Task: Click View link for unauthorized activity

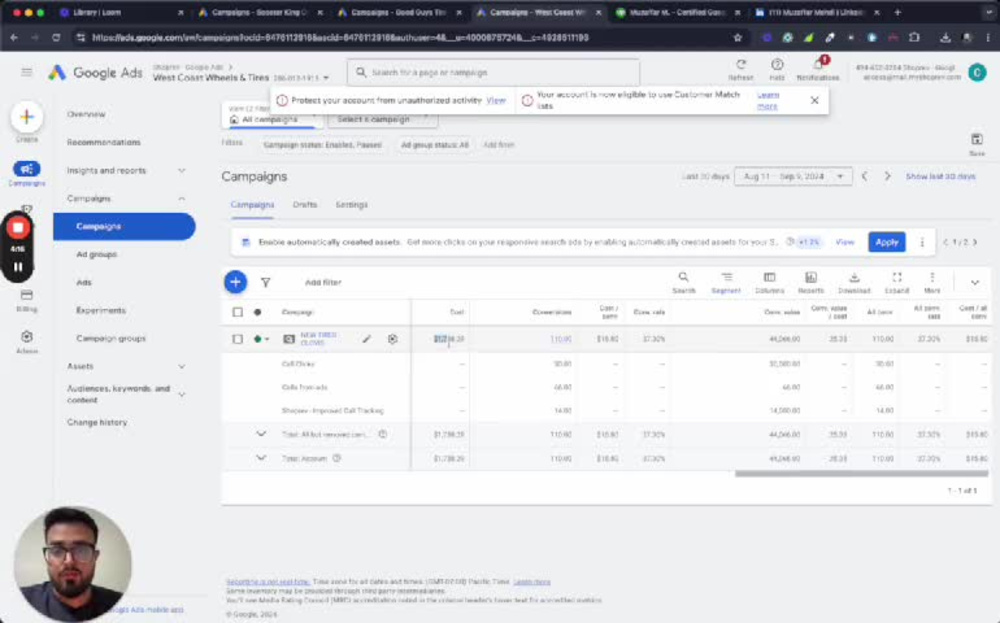Action: click(496, 100)
